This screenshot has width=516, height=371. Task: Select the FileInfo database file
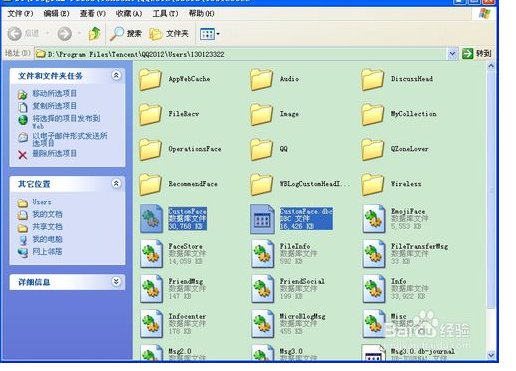284,254
